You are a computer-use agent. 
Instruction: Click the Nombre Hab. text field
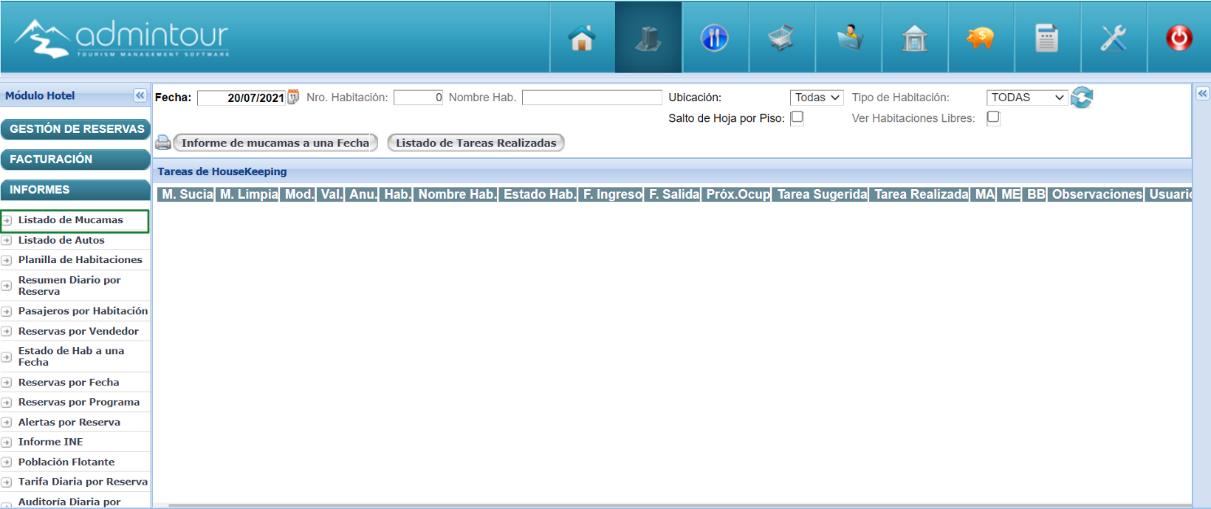pyautogui.click(x=592, y=97)
